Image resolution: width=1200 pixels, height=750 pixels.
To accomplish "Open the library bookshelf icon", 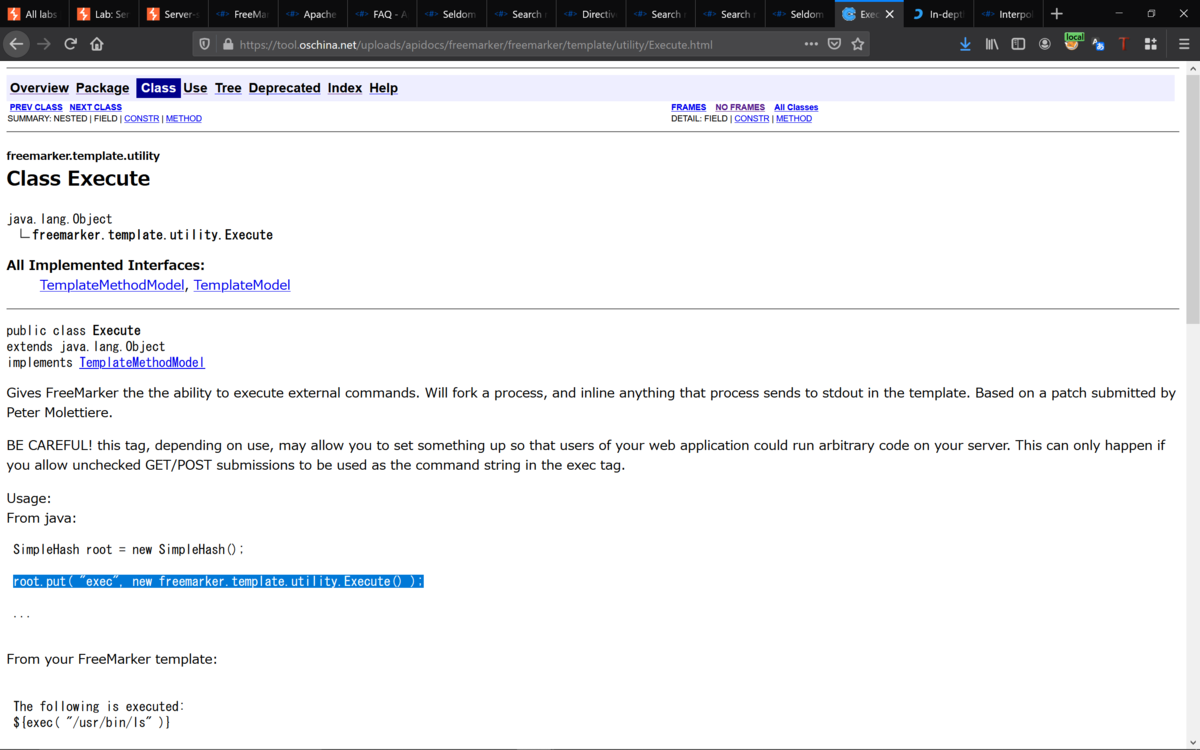I will pyautogui.click(x=992, y=44).
